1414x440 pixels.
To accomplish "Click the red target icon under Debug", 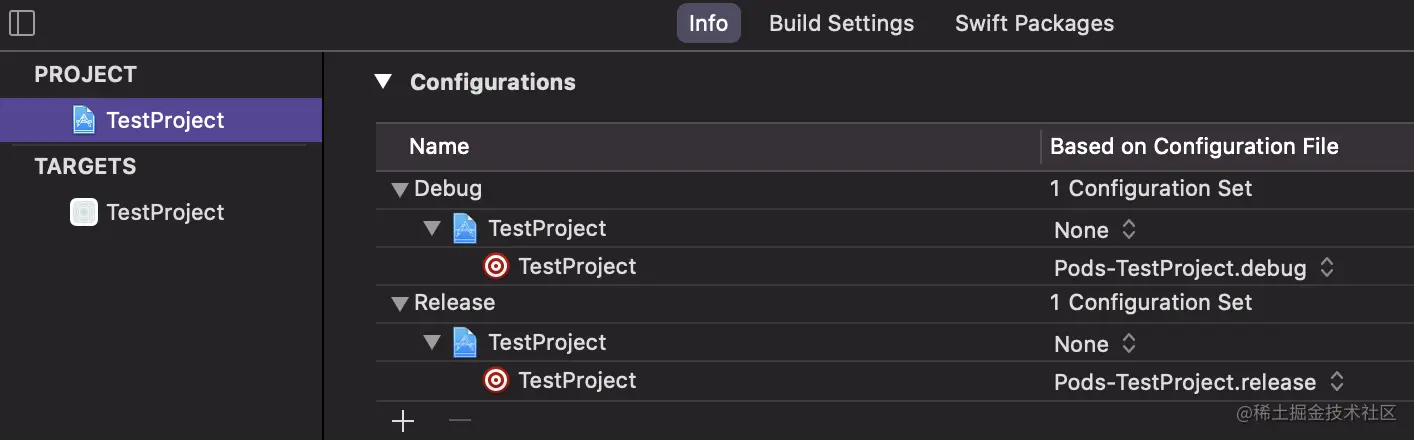I will (x=496, y=267).
